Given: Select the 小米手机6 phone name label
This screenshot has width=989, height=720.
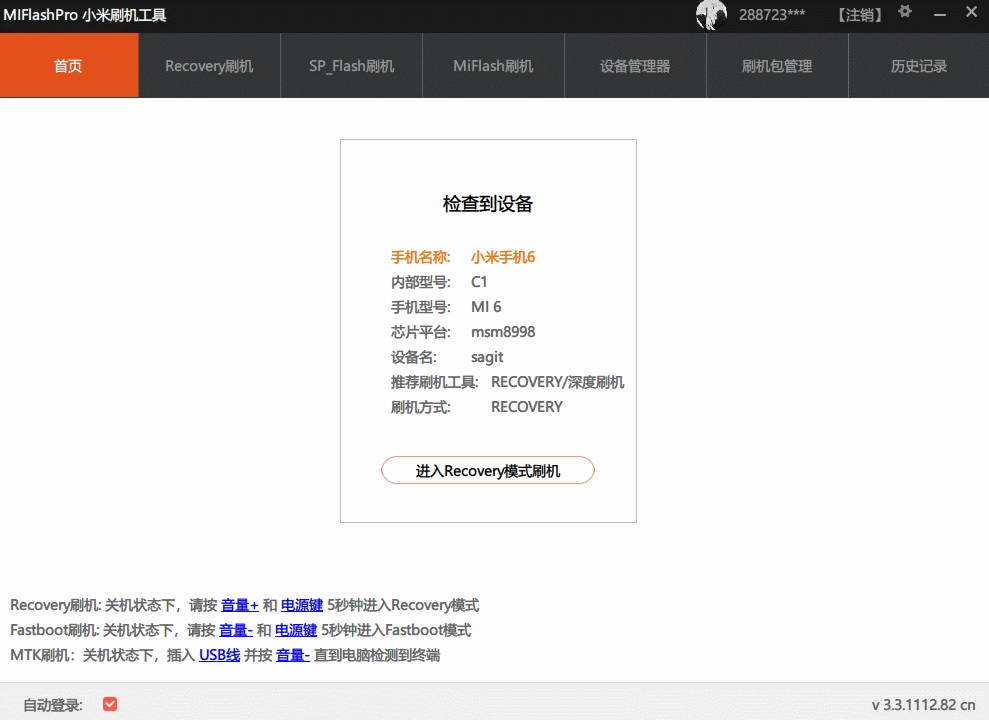Looking at the screenshot, I should [503, 257].
